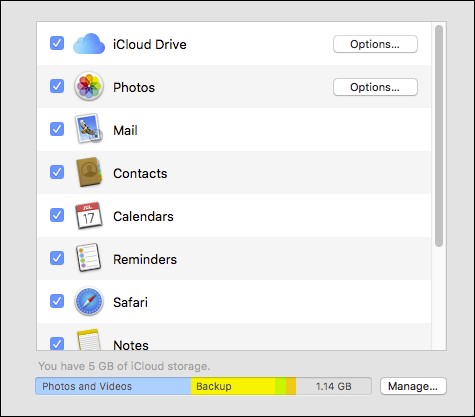475x417 pixels.
Task: Select the Contacts label
Action: pyautogui.click(x=140, y=173)
